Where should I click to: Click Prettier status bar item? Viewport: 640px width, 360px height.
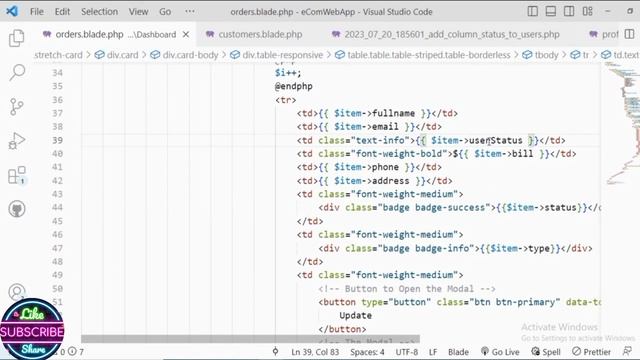(x=591, y=352)
